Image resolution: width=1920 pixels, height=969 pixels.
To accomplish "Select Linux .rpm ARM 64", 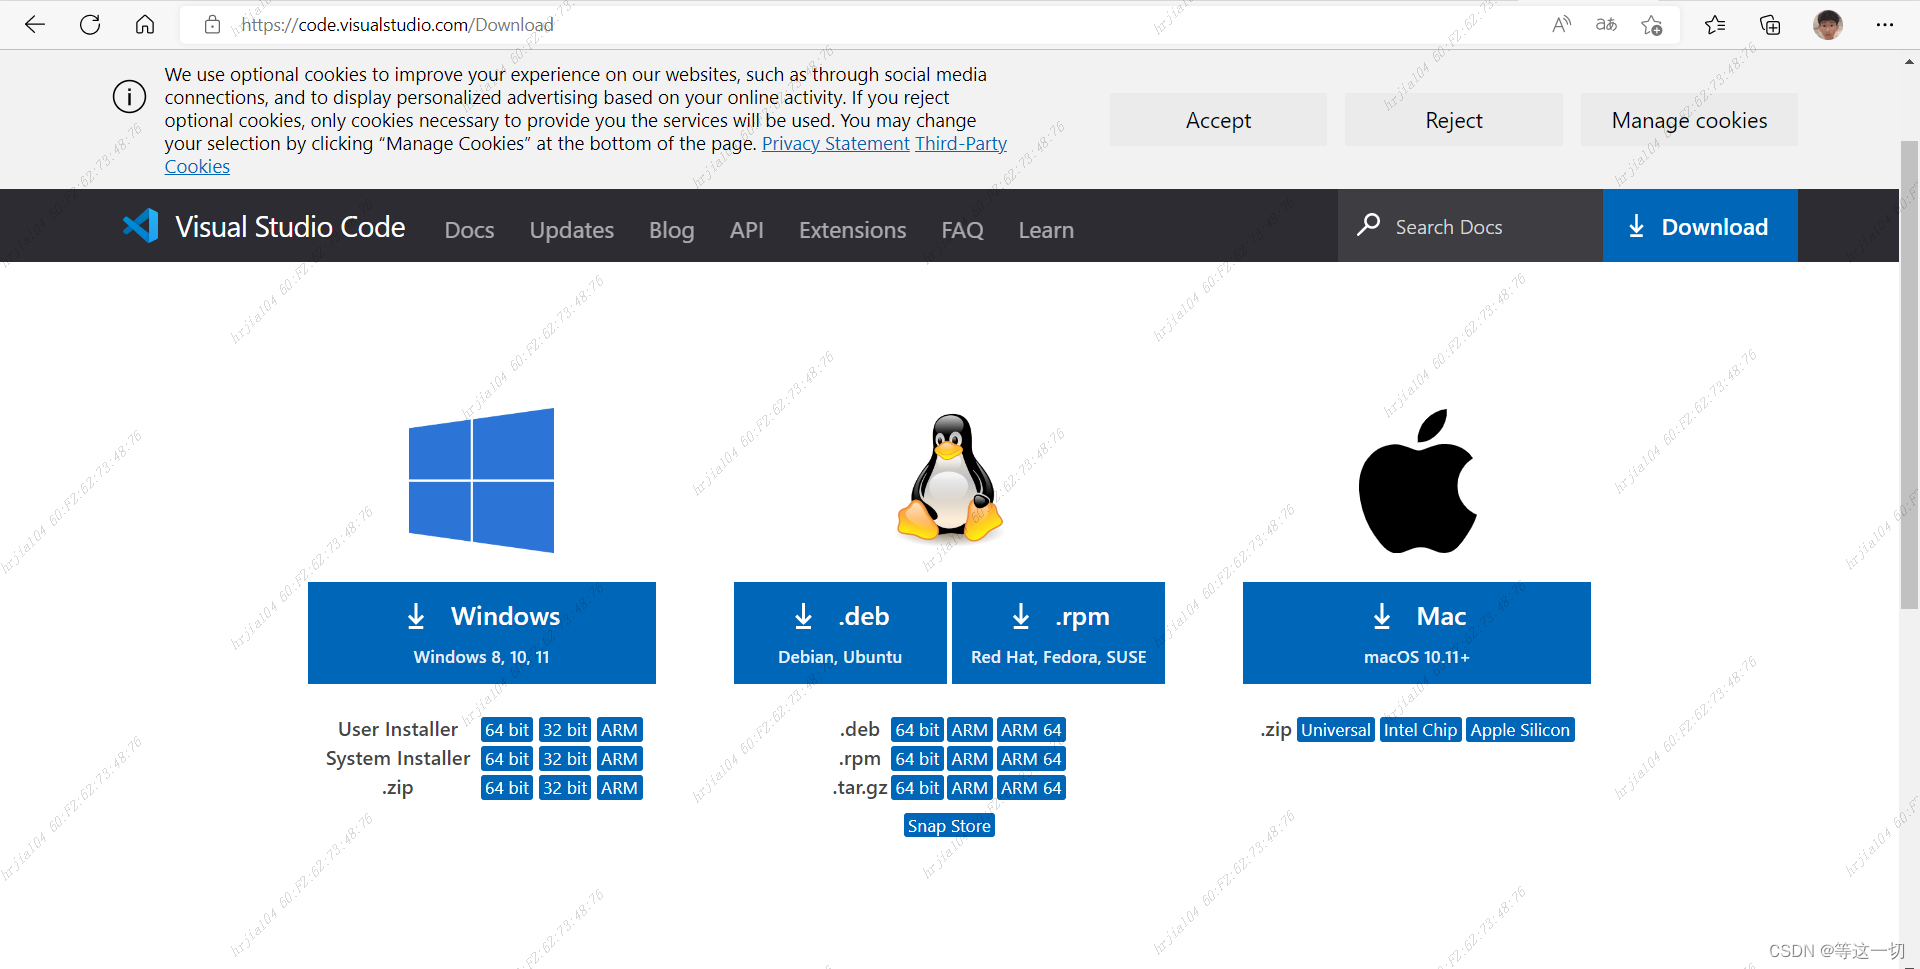I will [1031, 759].
